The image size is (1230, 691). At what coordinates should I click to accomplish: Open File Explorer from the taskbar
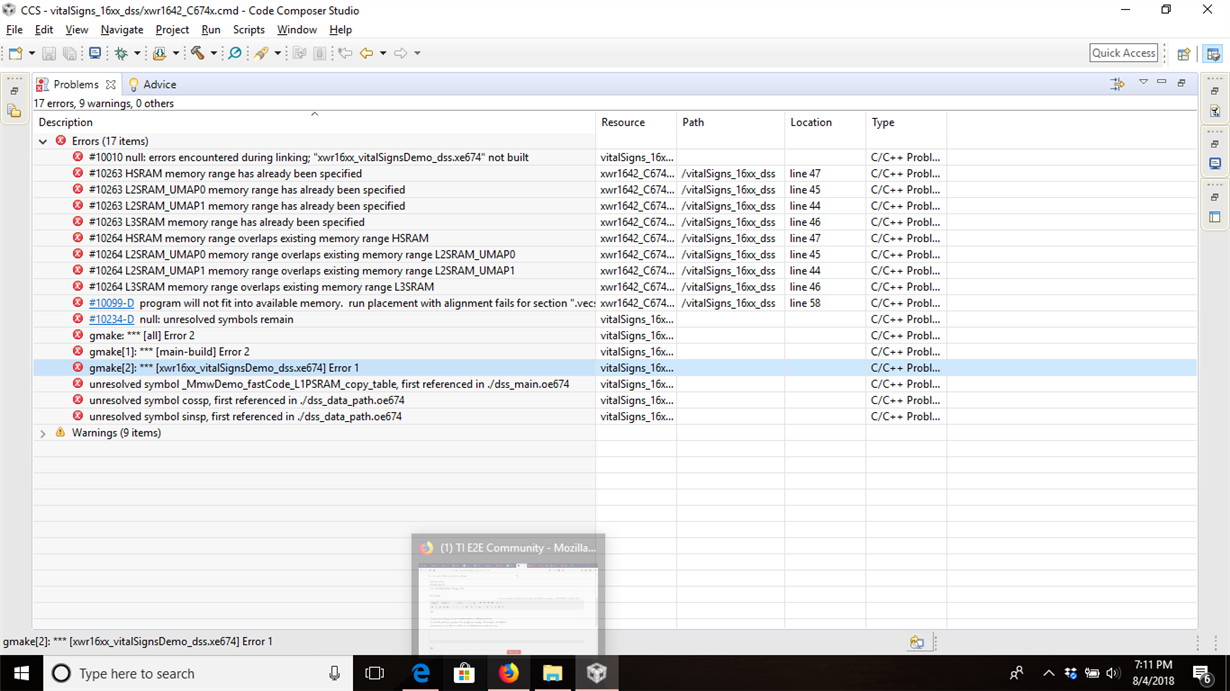[553, 673]
